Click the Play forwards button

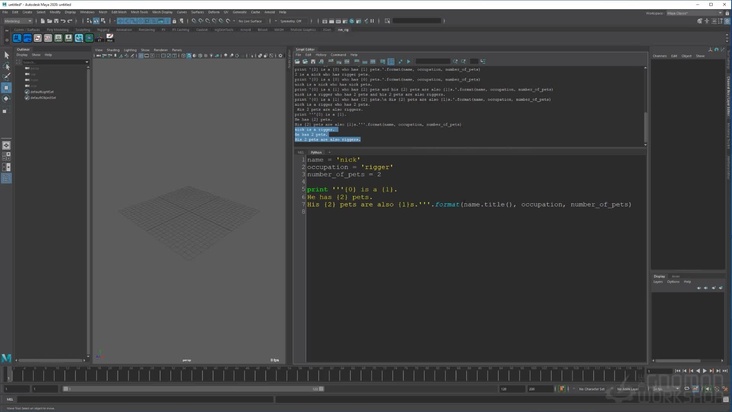click(x=705, y=370)
